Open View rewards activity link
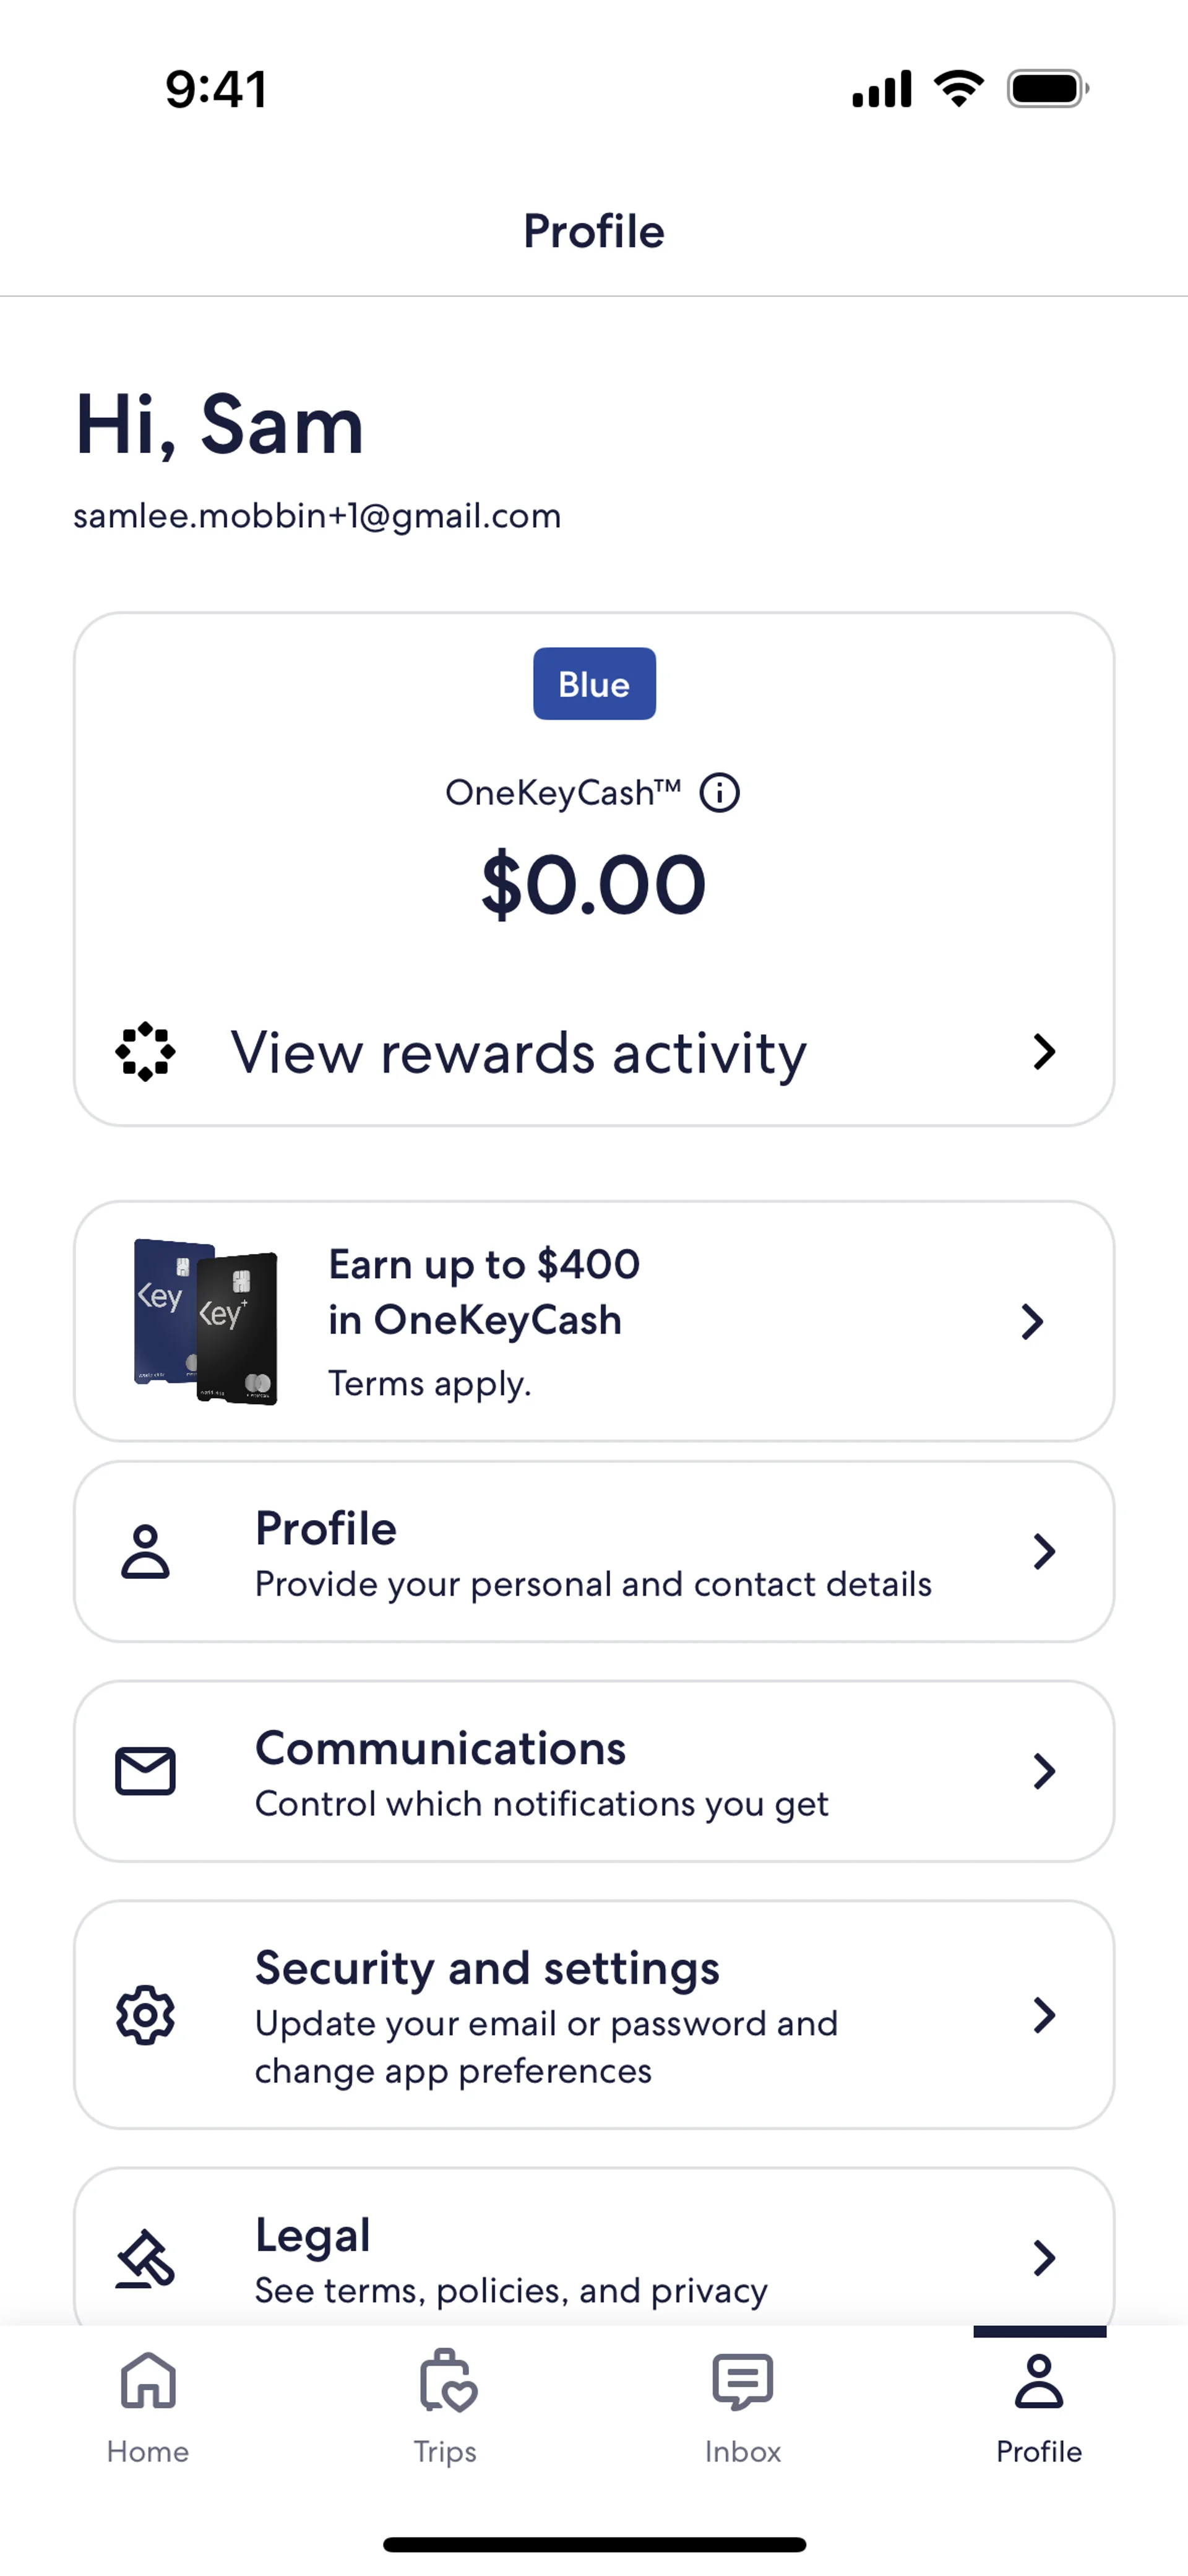The width and height of the screenshot is (1188, 2576). 518,1053
